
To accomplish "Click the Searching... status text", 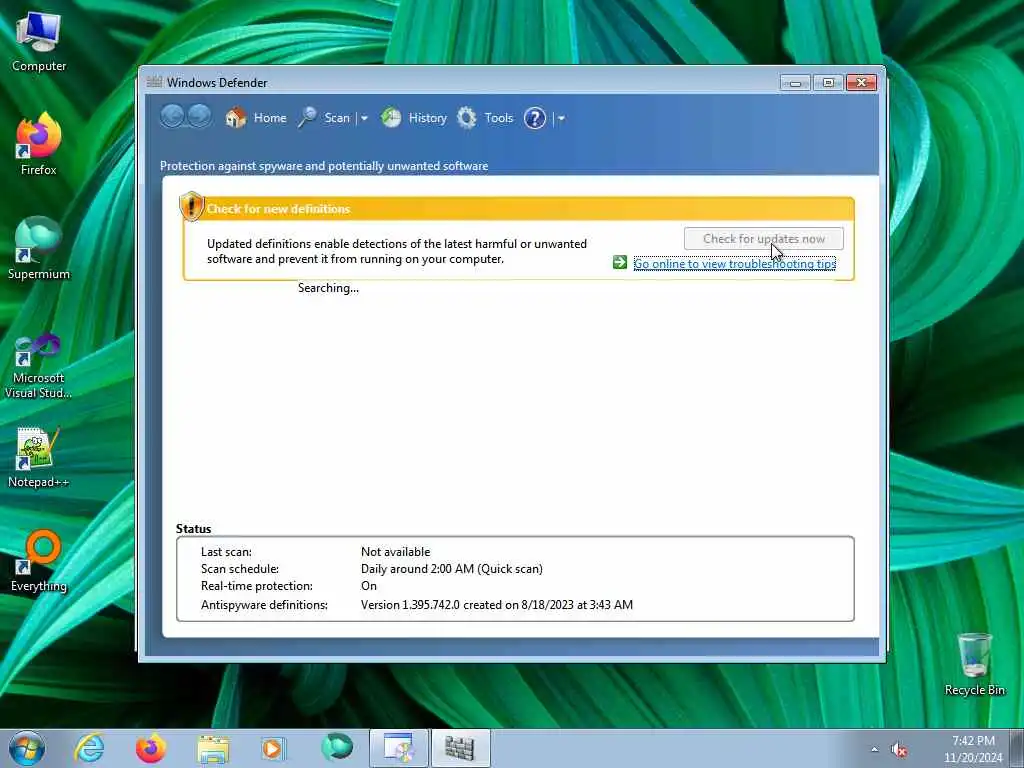I will (328, 288).
